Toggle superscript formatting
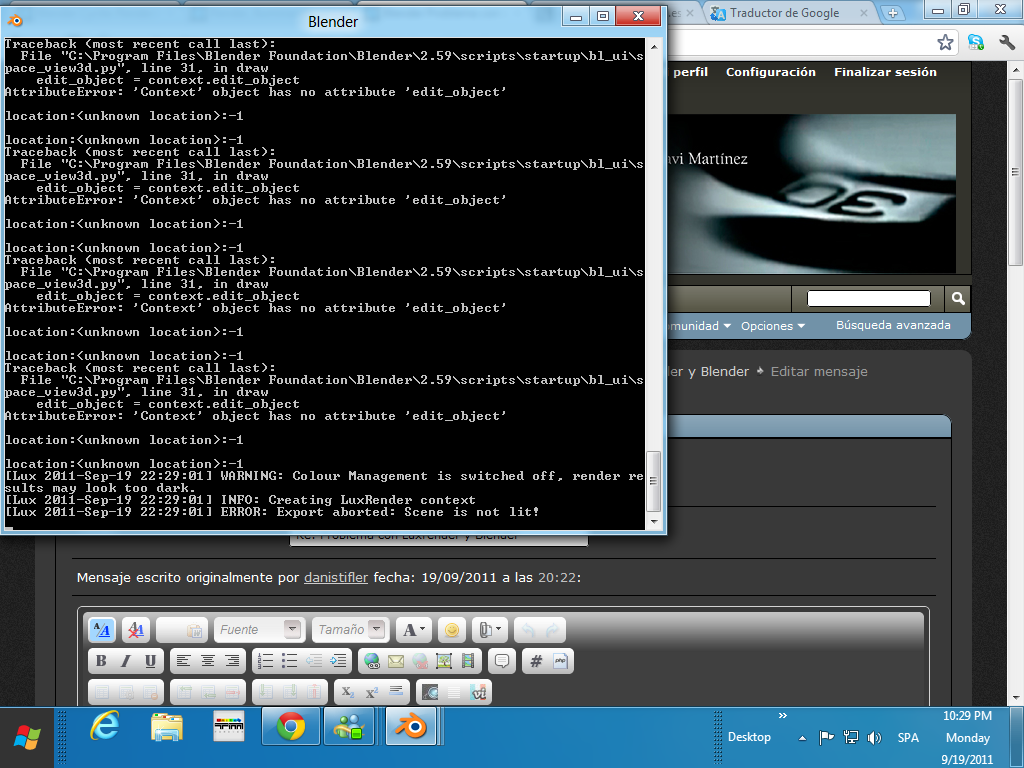This screenshot has height=768, width=1024. (x=372, y=692)
